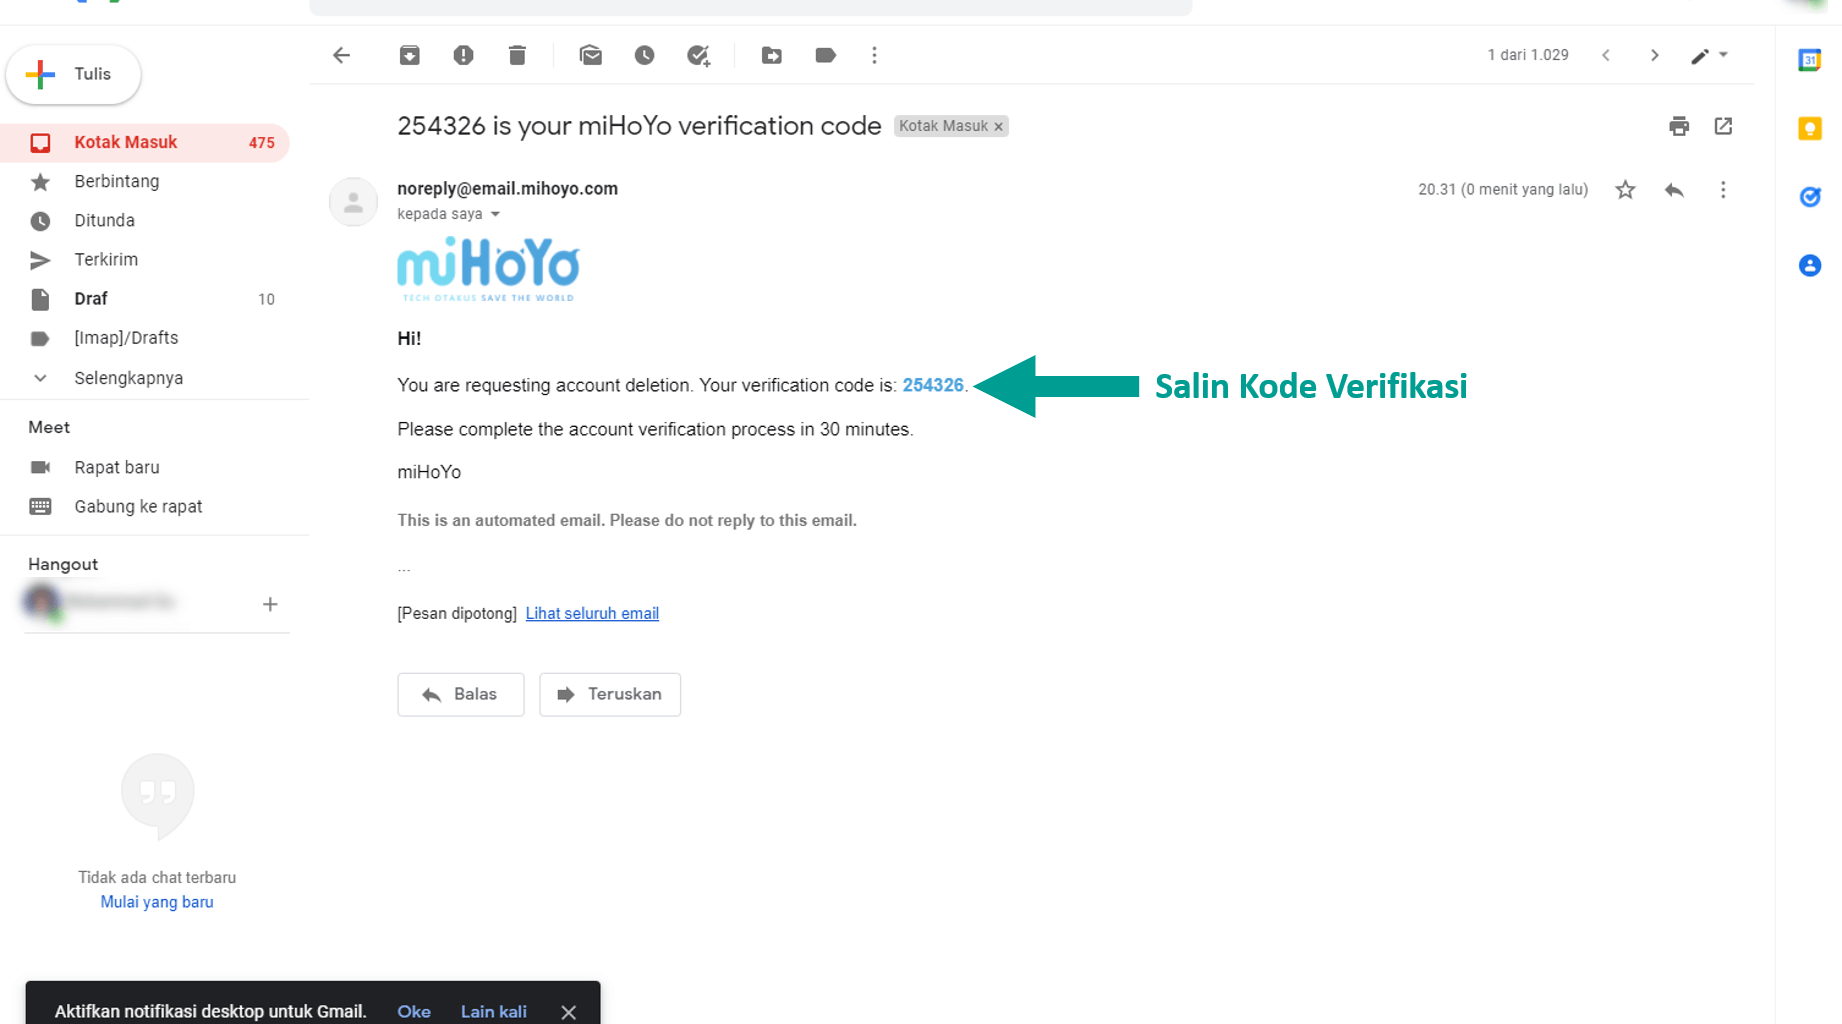This screenshot has height=1024, width=1842.
Task: Archive this email
Action: [409, 55]
